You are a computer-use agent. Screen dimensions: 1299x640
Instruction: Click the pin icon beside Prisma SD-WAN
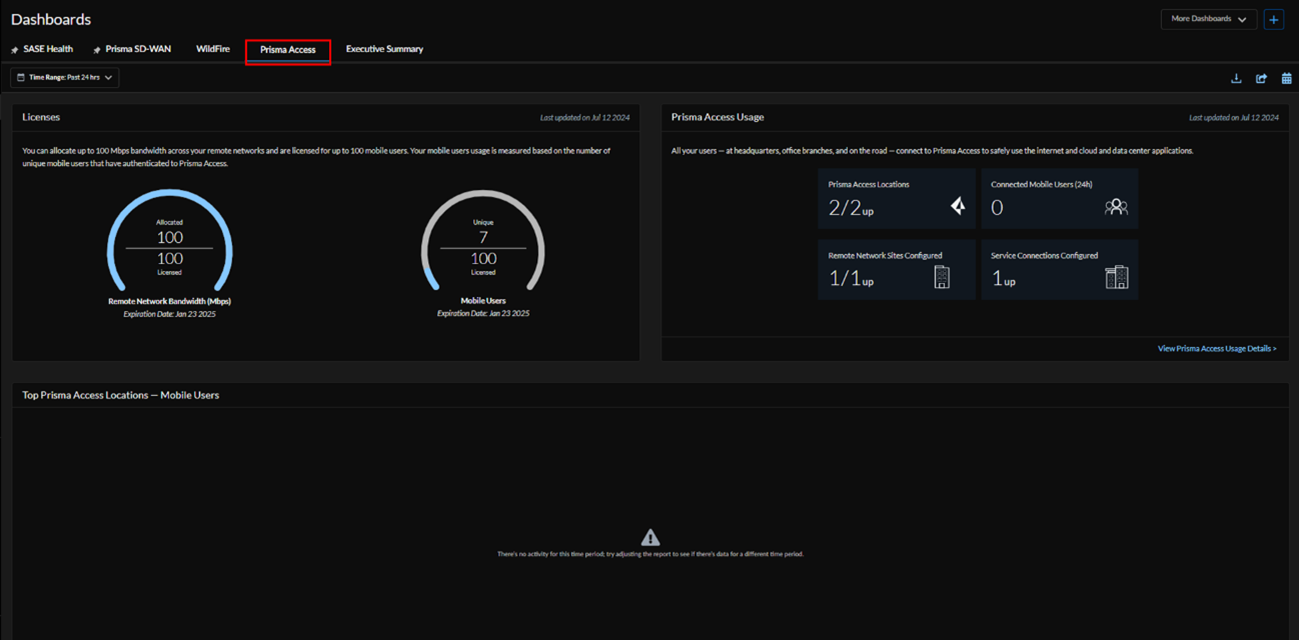click(97, 50)
